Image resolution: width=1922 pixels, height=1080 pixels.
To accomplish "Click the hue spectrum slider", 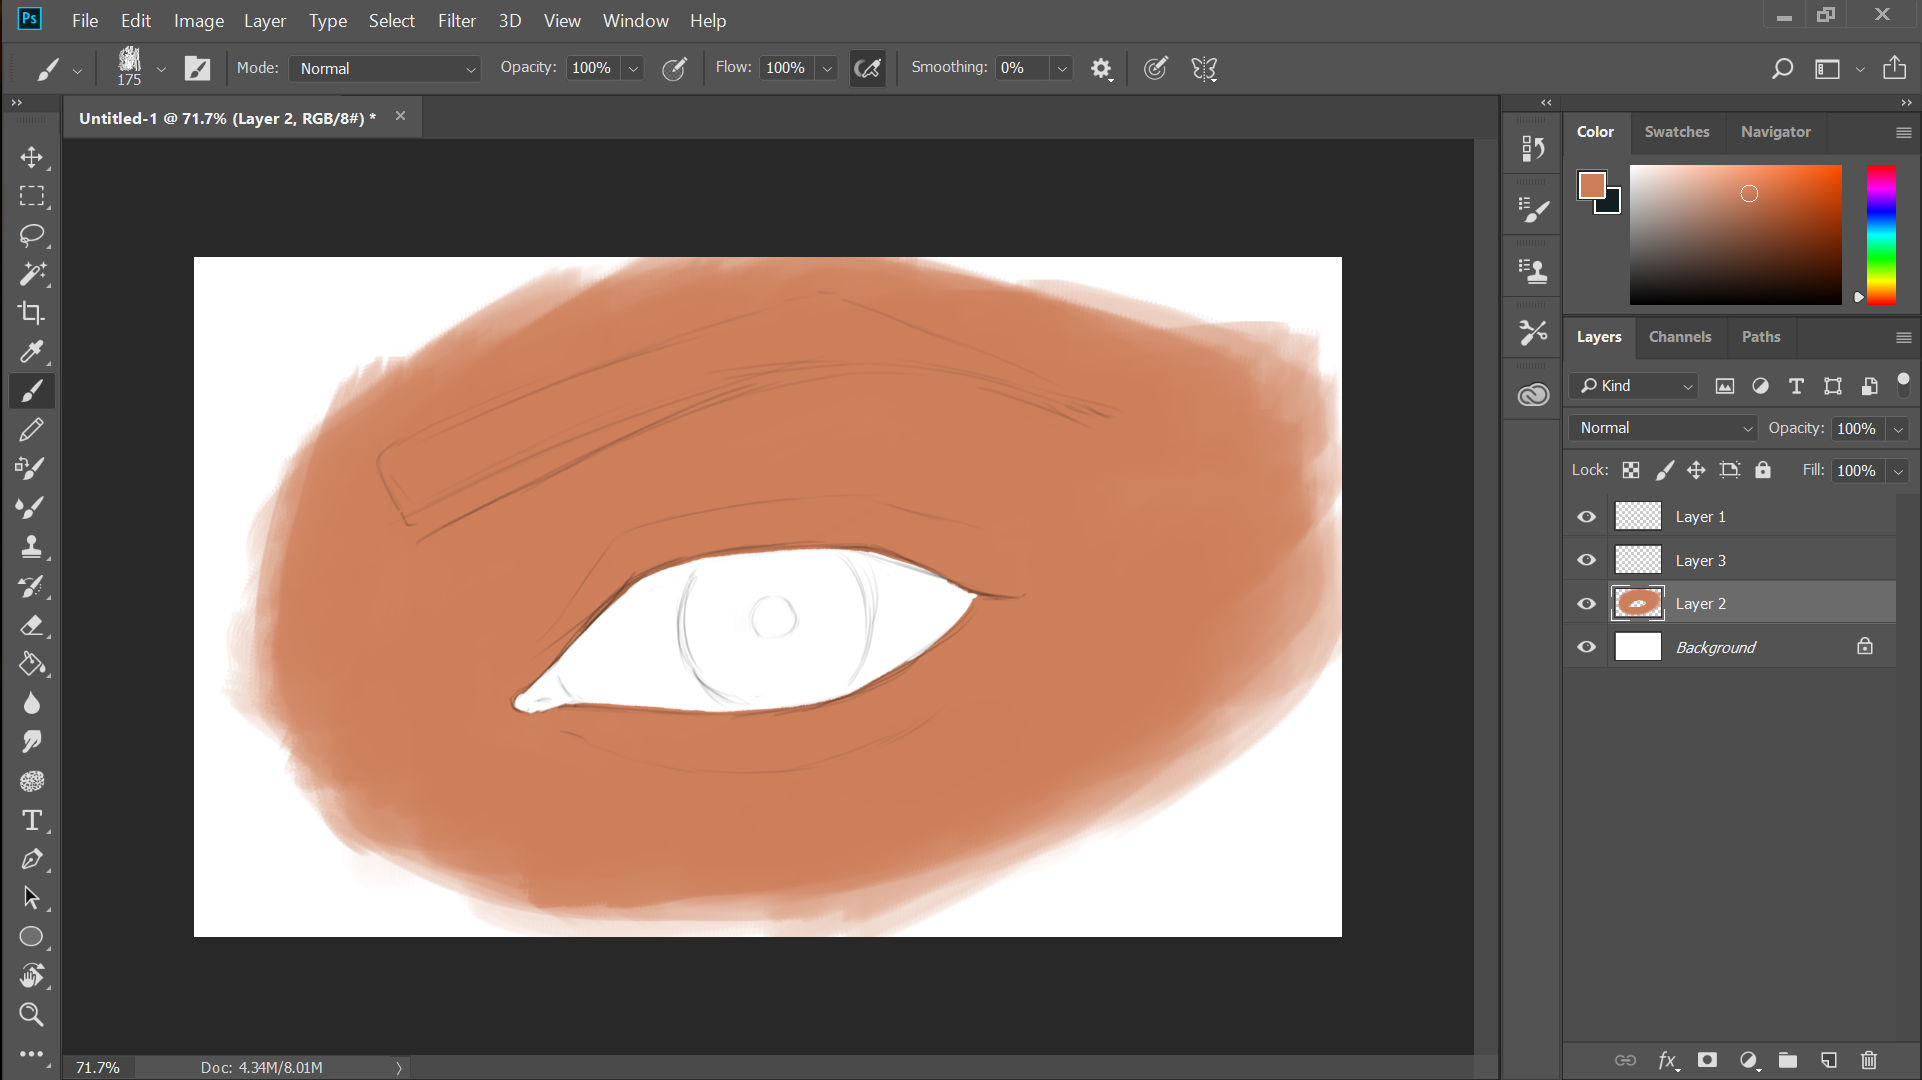I will pos(1881,235).
